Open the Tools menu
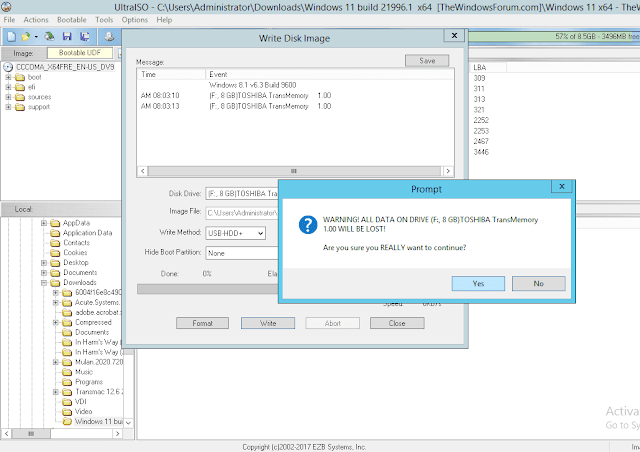The height and width of the screenshot is (452, 640). click(104, 20)
